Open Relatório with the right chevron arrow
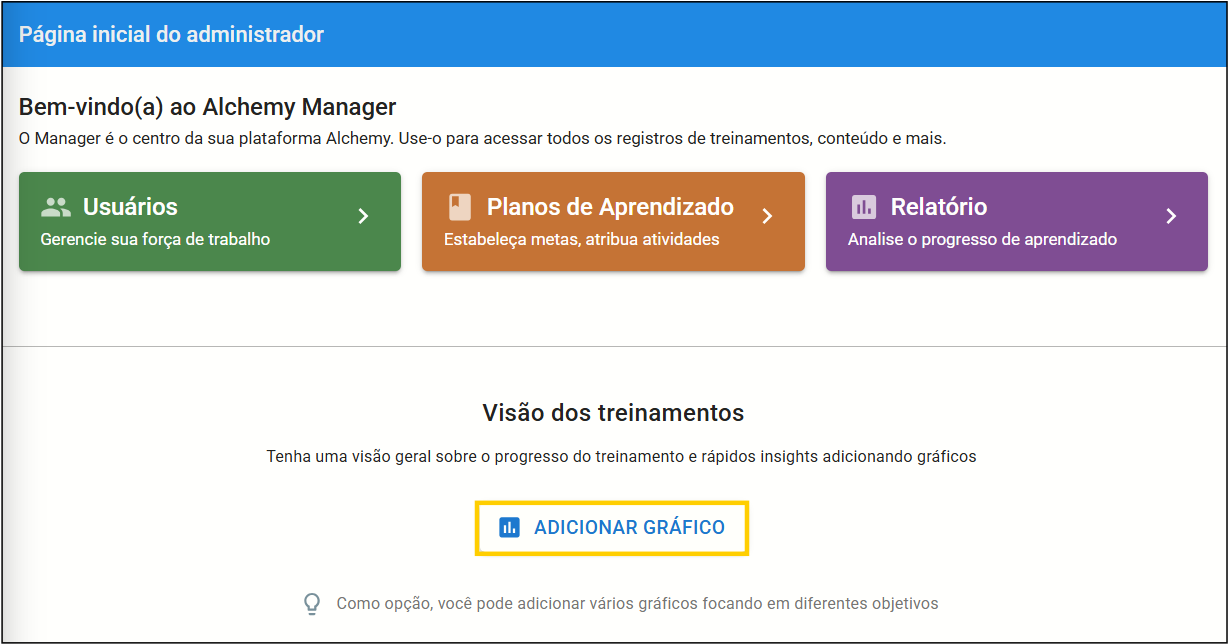Image resolution: width=1228 pixels, height=644 pixels. [x=1171, y=216]
